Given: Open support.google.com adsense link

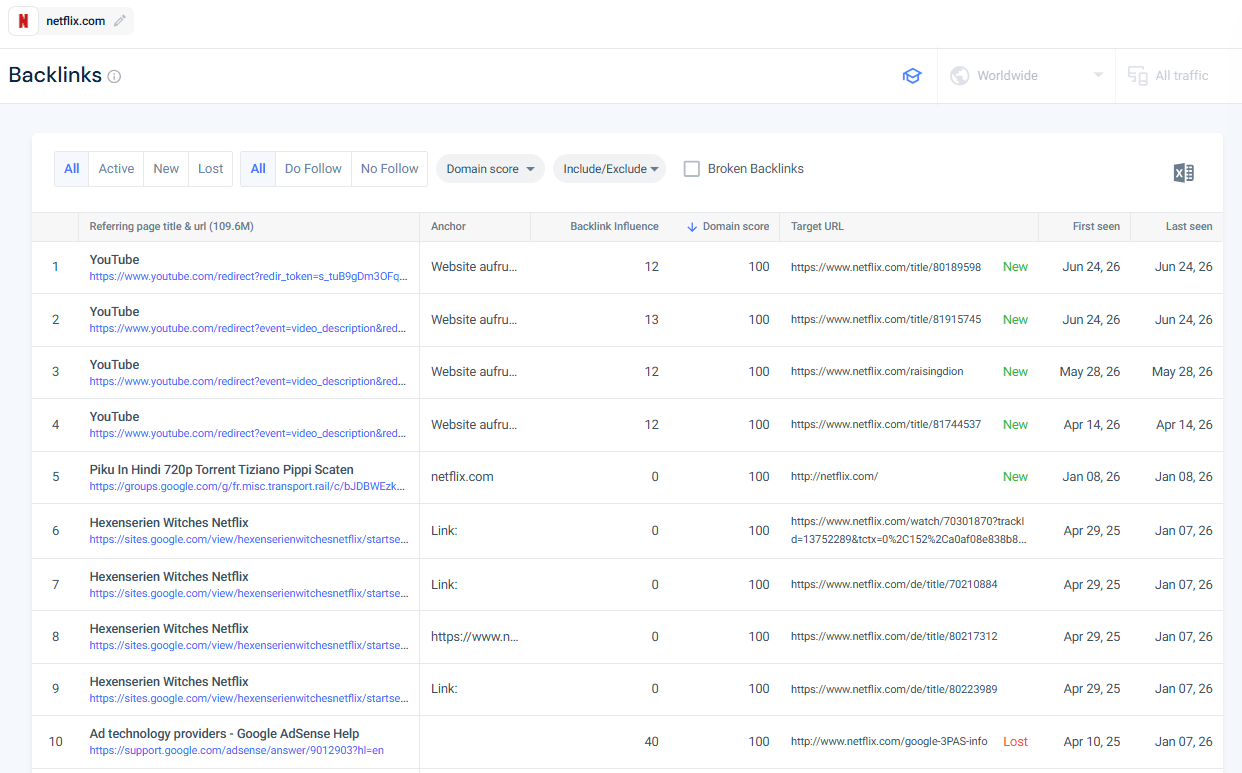Looking at the screenshot, I should click(236, 750).
